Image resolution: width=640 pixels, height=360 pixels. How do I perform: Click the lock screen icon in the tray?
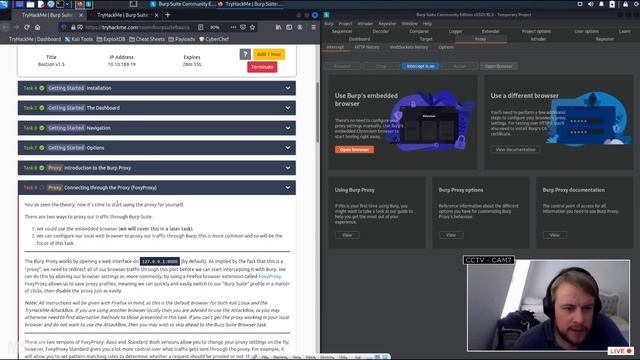[625, 4]
